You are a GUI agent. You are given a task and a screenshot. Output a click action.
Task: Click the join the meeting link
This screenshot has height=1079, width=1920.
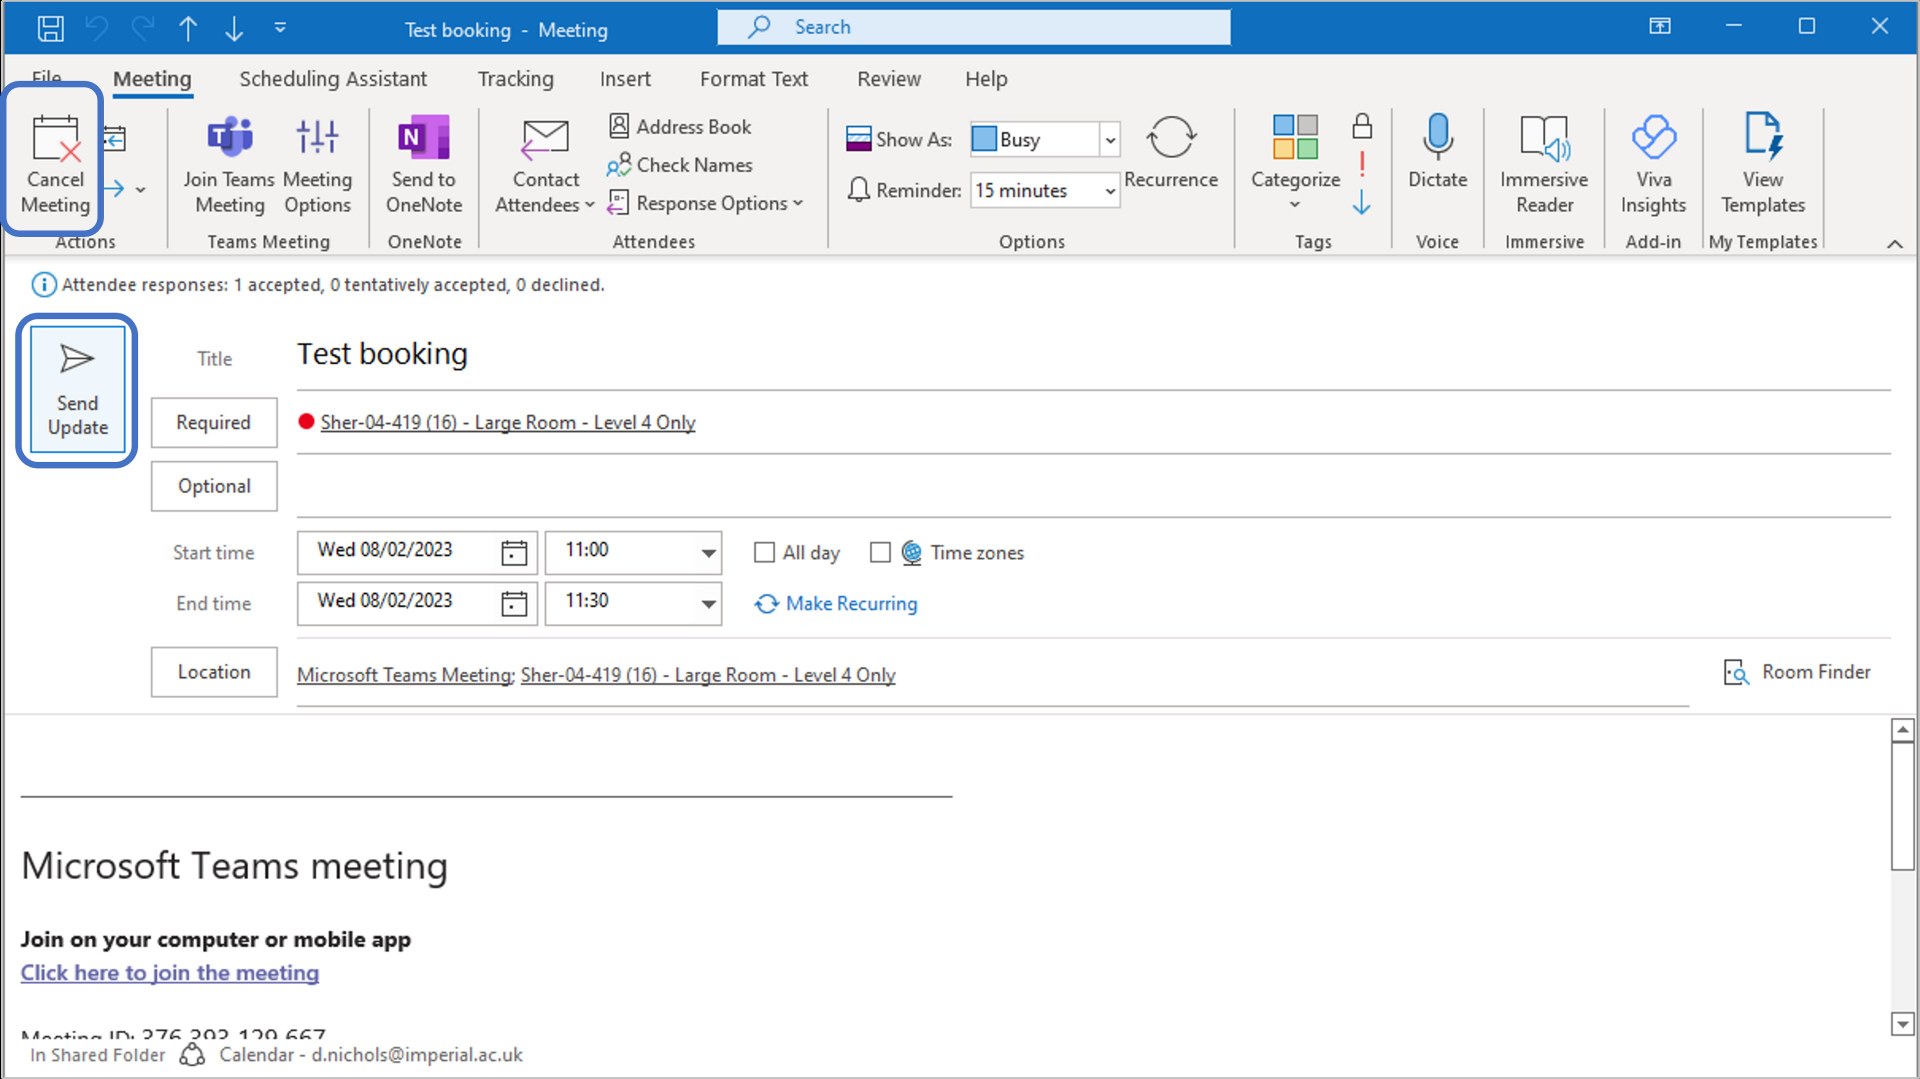[170, 973]
